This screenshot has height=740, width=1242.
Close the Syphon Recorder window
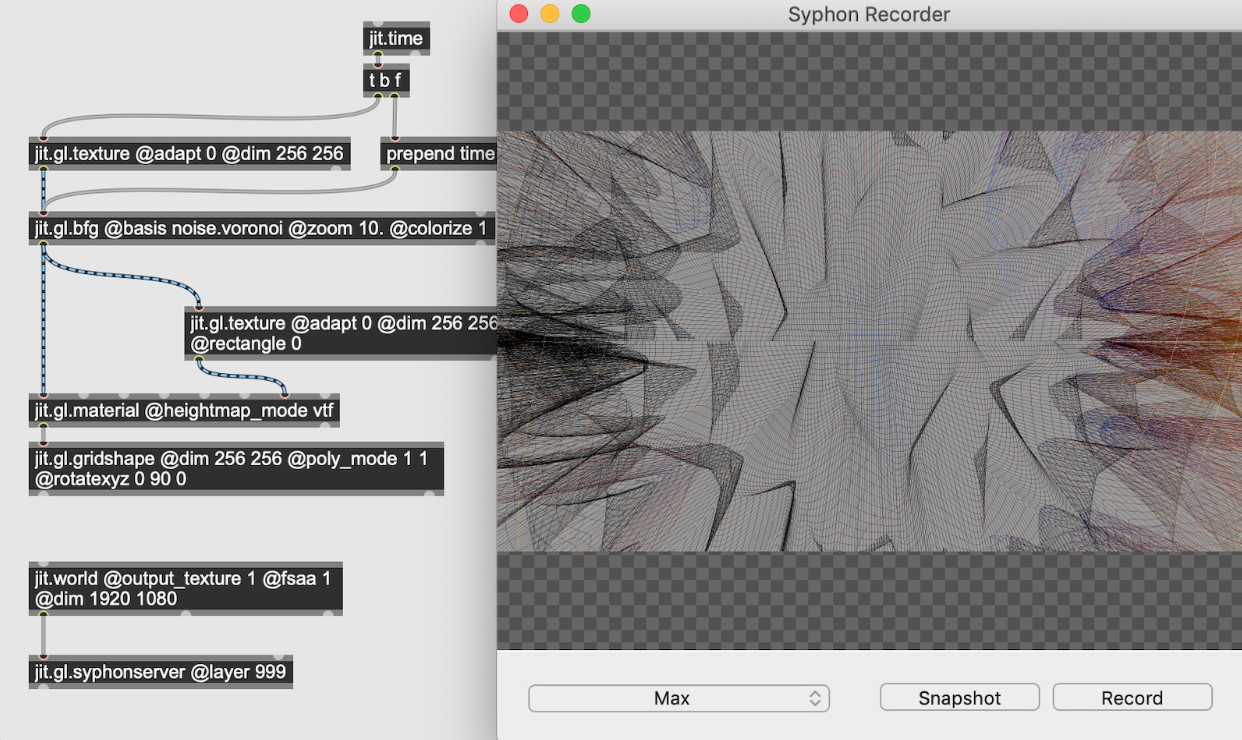(519, 14)
